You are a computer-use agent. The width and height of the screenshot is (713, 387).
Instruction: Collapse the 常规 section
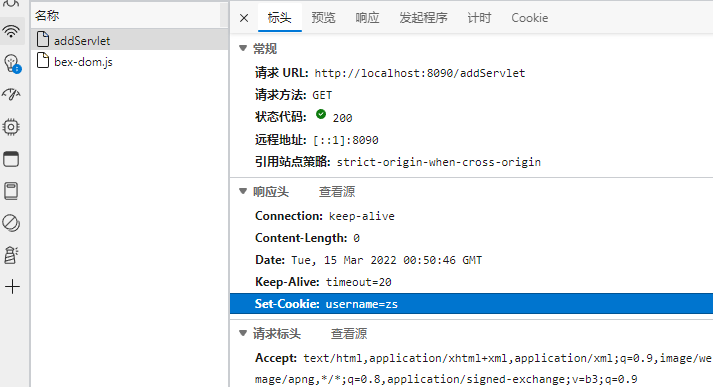[x=243, y=48]
